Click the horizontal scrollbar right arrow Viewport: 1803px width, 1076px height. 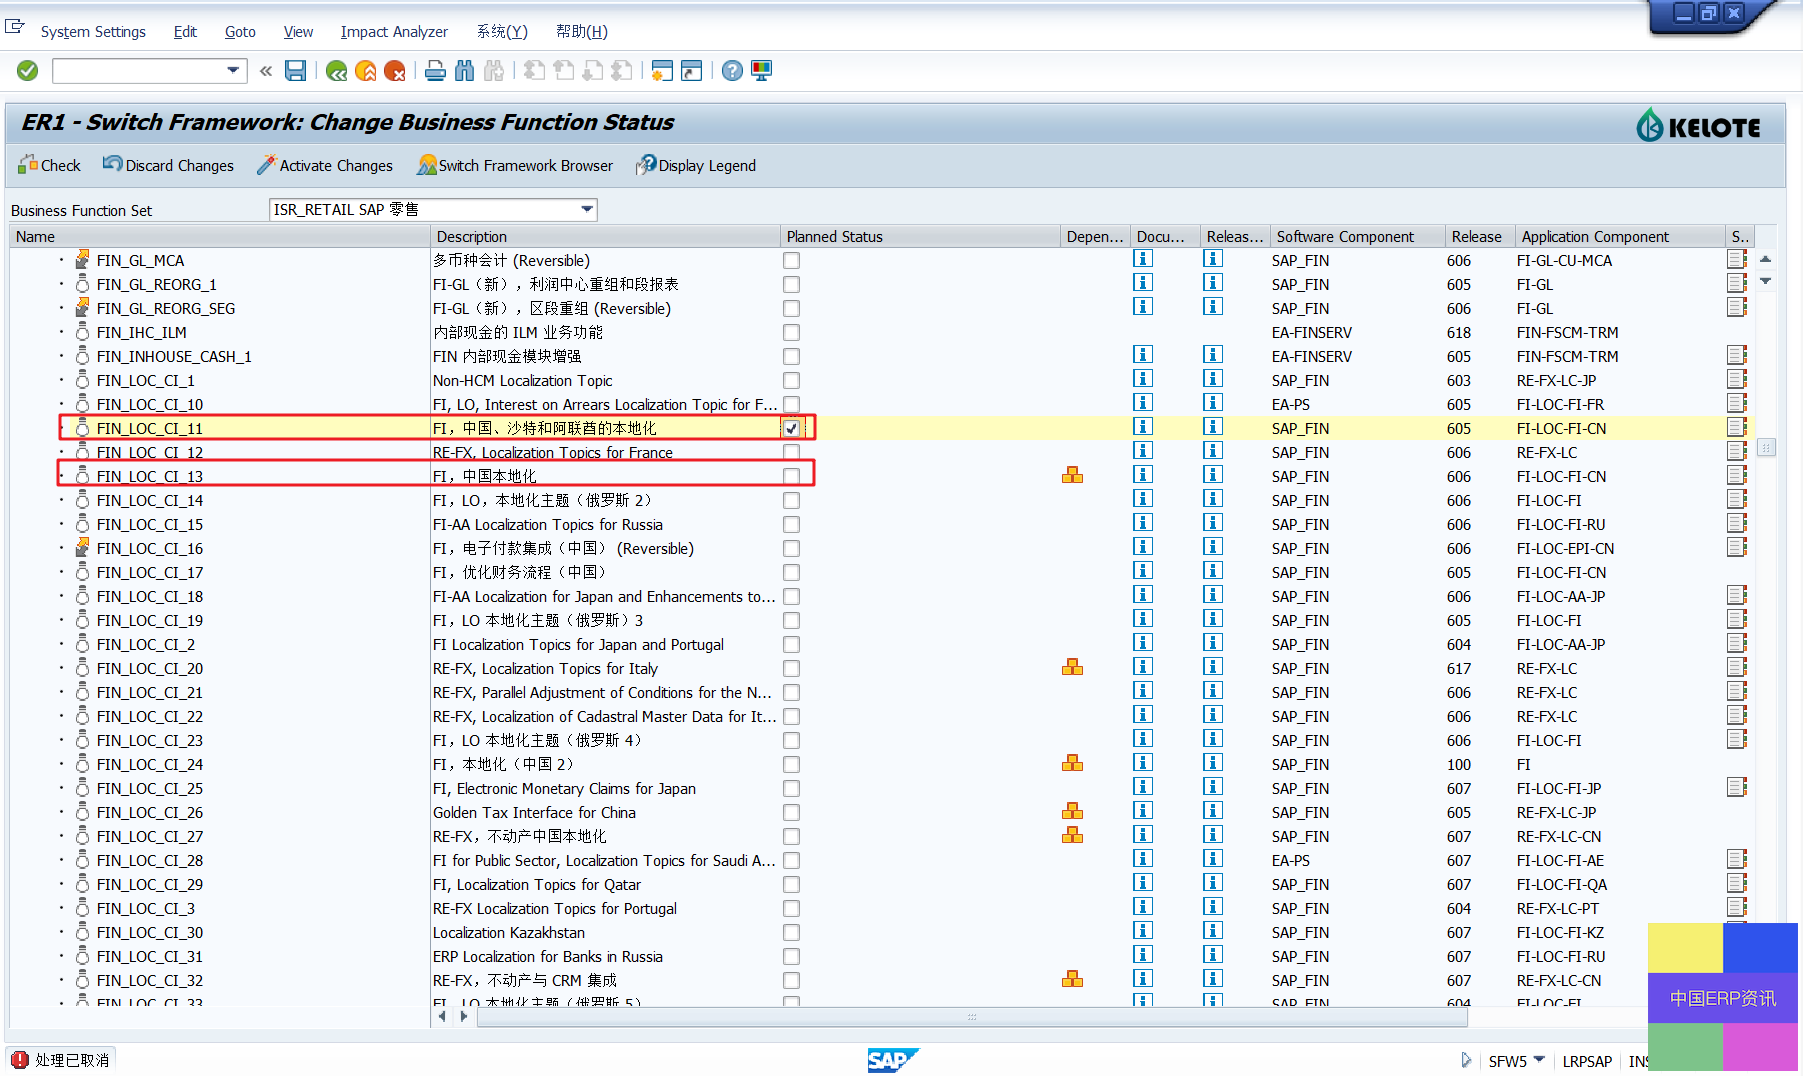463,1016
